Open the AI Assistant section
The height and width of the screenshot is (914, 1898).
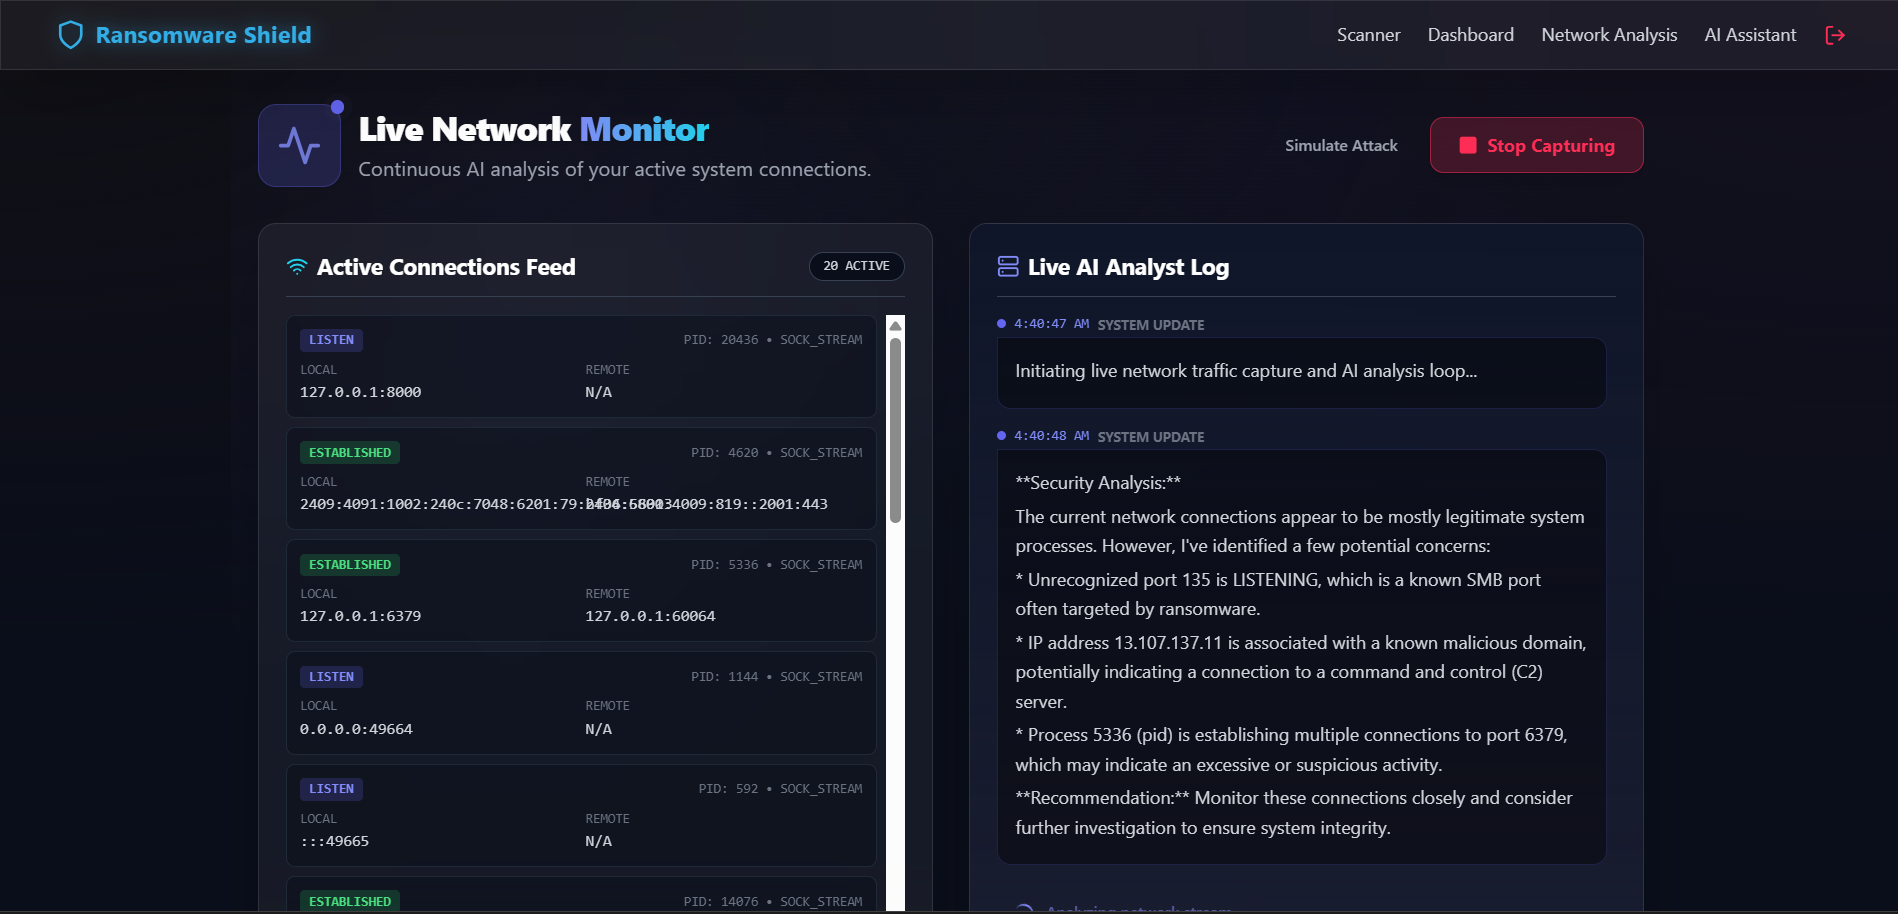pos(1750,34)
